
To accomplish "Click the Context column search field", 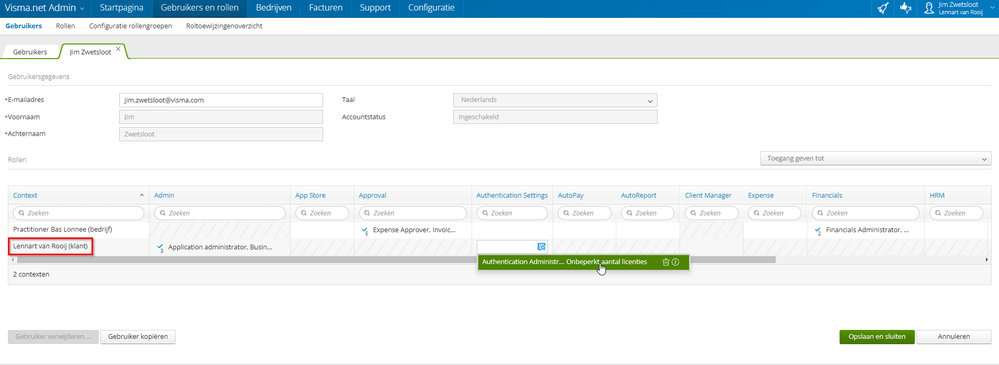I will click(x=79, y=213).
